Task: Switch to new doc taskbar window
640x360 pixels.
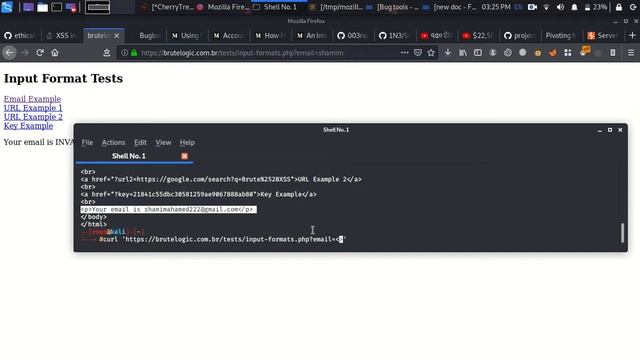Action: 449,7
